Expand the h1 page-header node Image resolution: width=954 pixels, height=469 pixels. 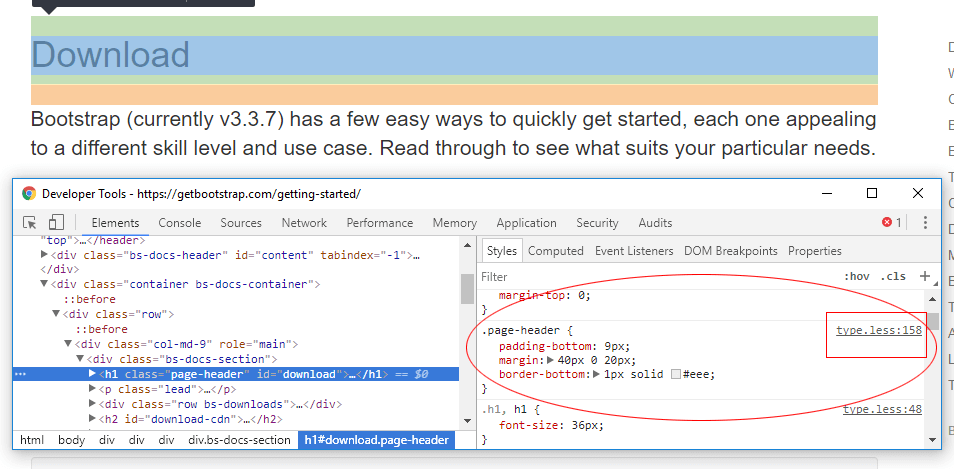click(x=92, y=373)
